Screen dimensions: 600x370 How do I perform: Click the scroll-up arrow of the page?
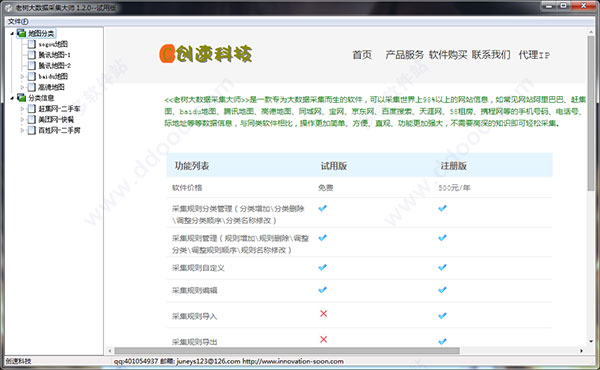tap(591, 31)
